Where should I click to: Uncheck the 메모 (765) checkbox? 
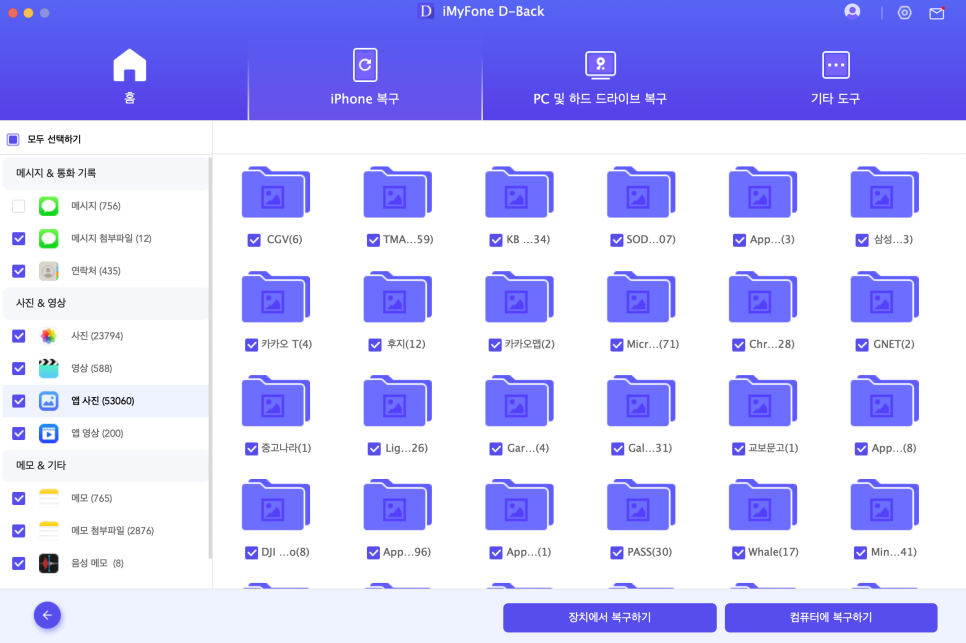click(18, 498)
